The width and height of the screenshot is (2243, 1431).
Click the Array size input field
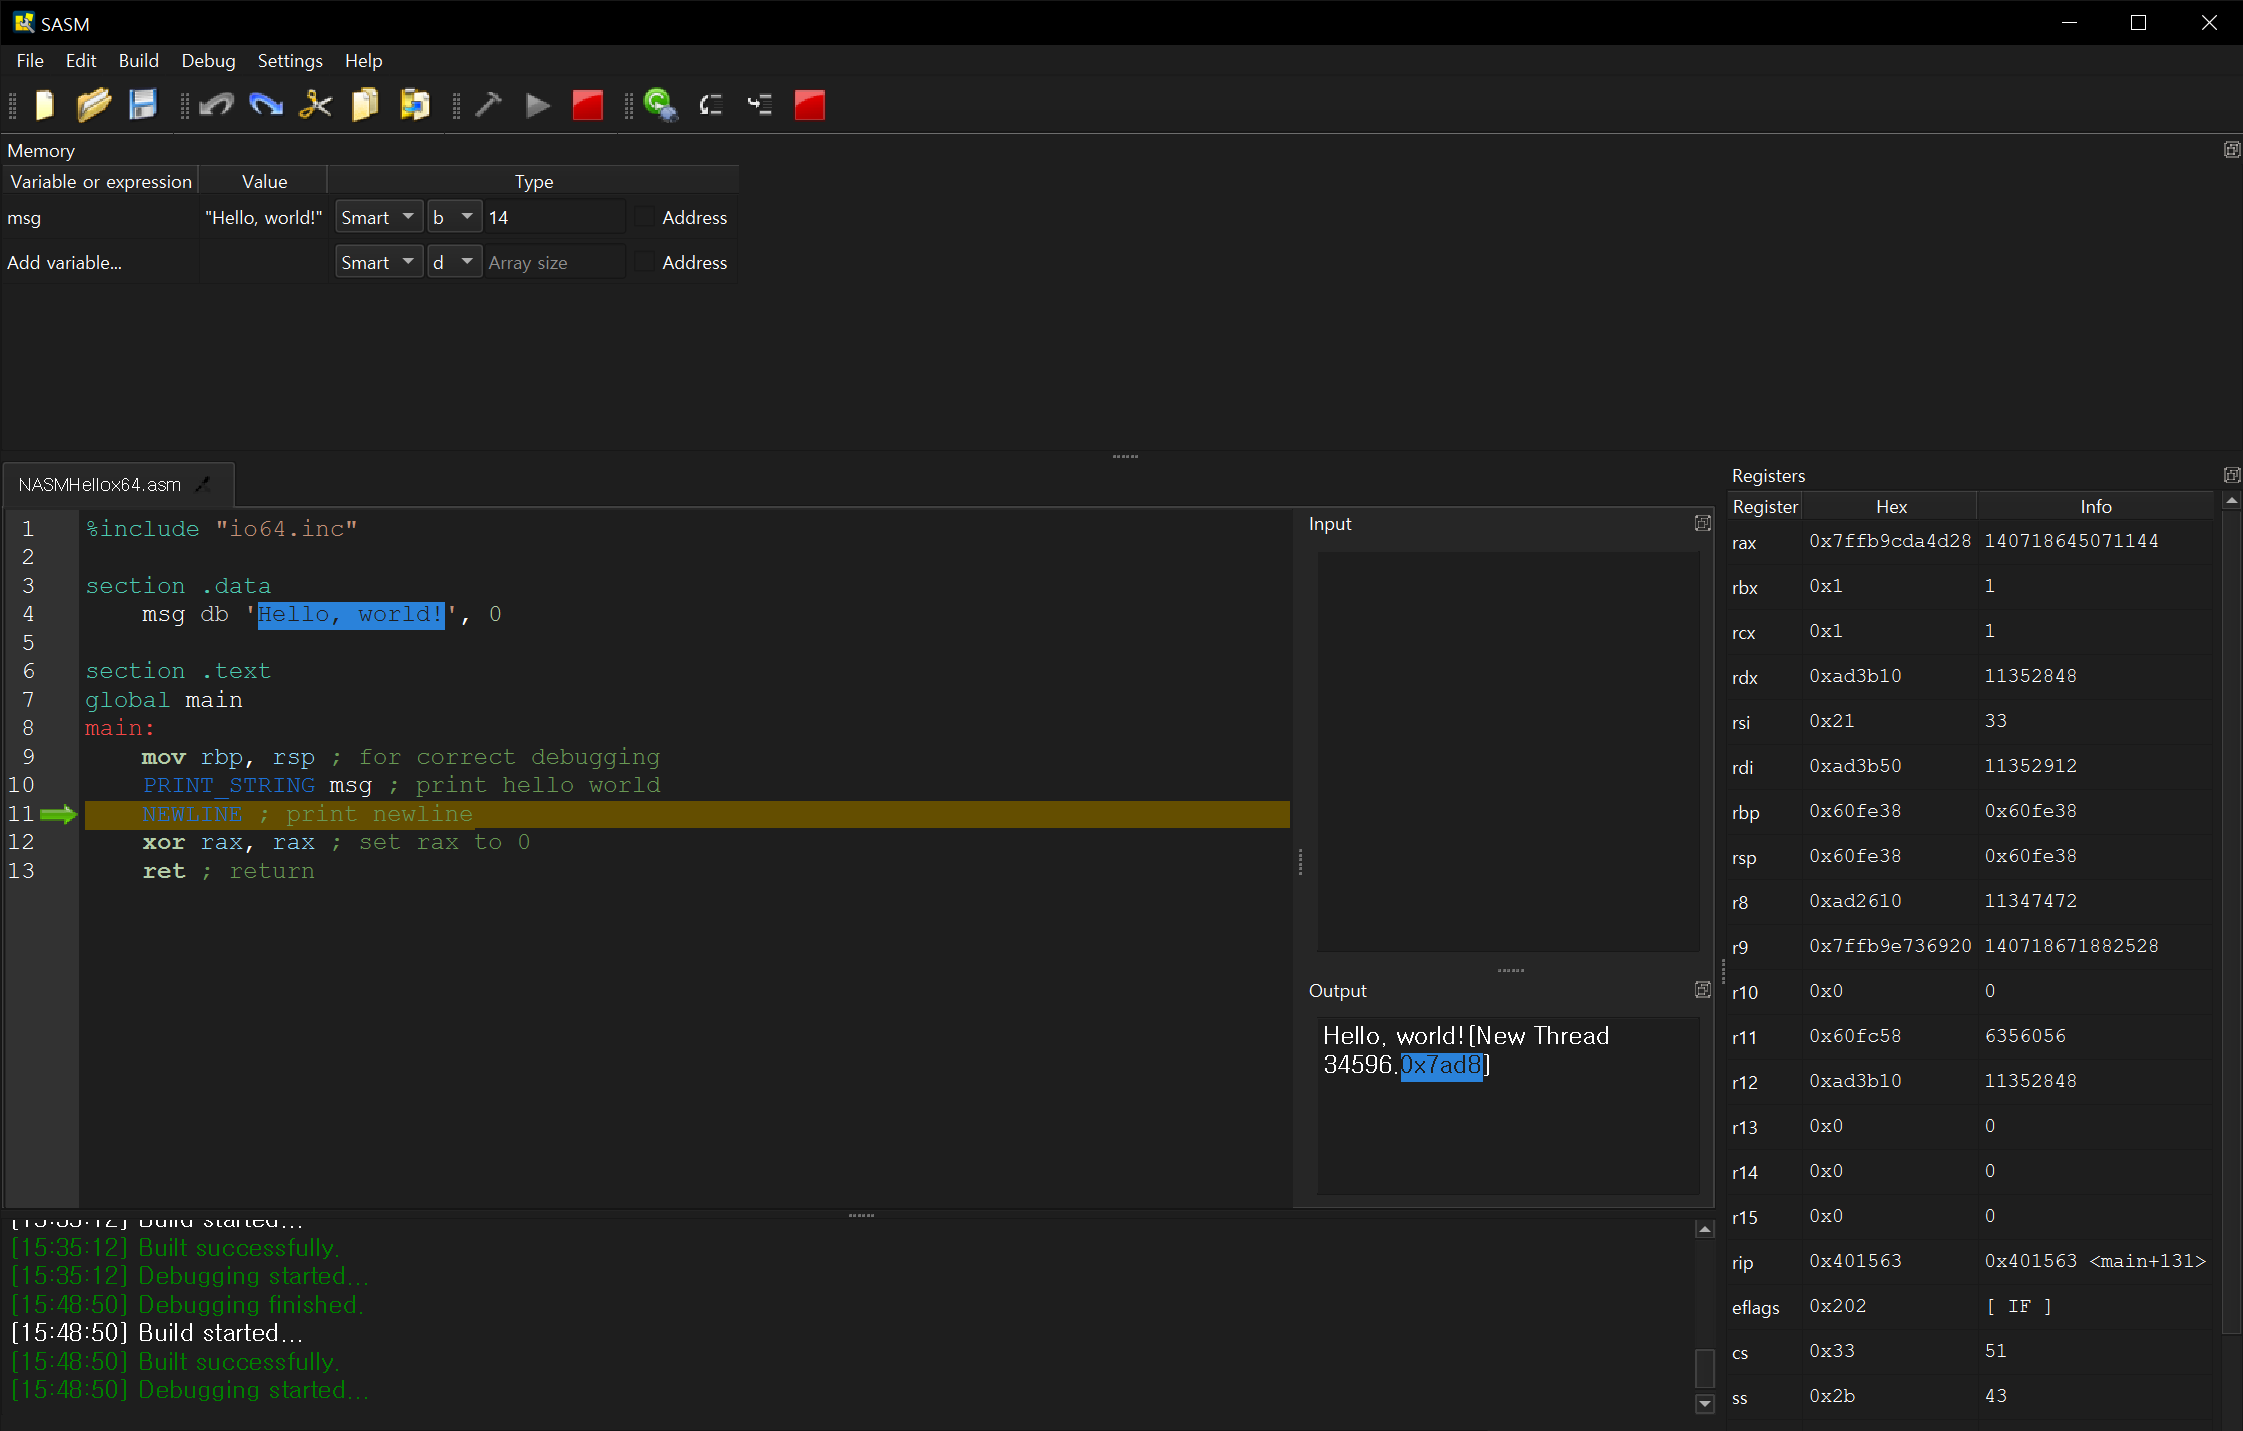pyautogui.click(x=553, y=262)
